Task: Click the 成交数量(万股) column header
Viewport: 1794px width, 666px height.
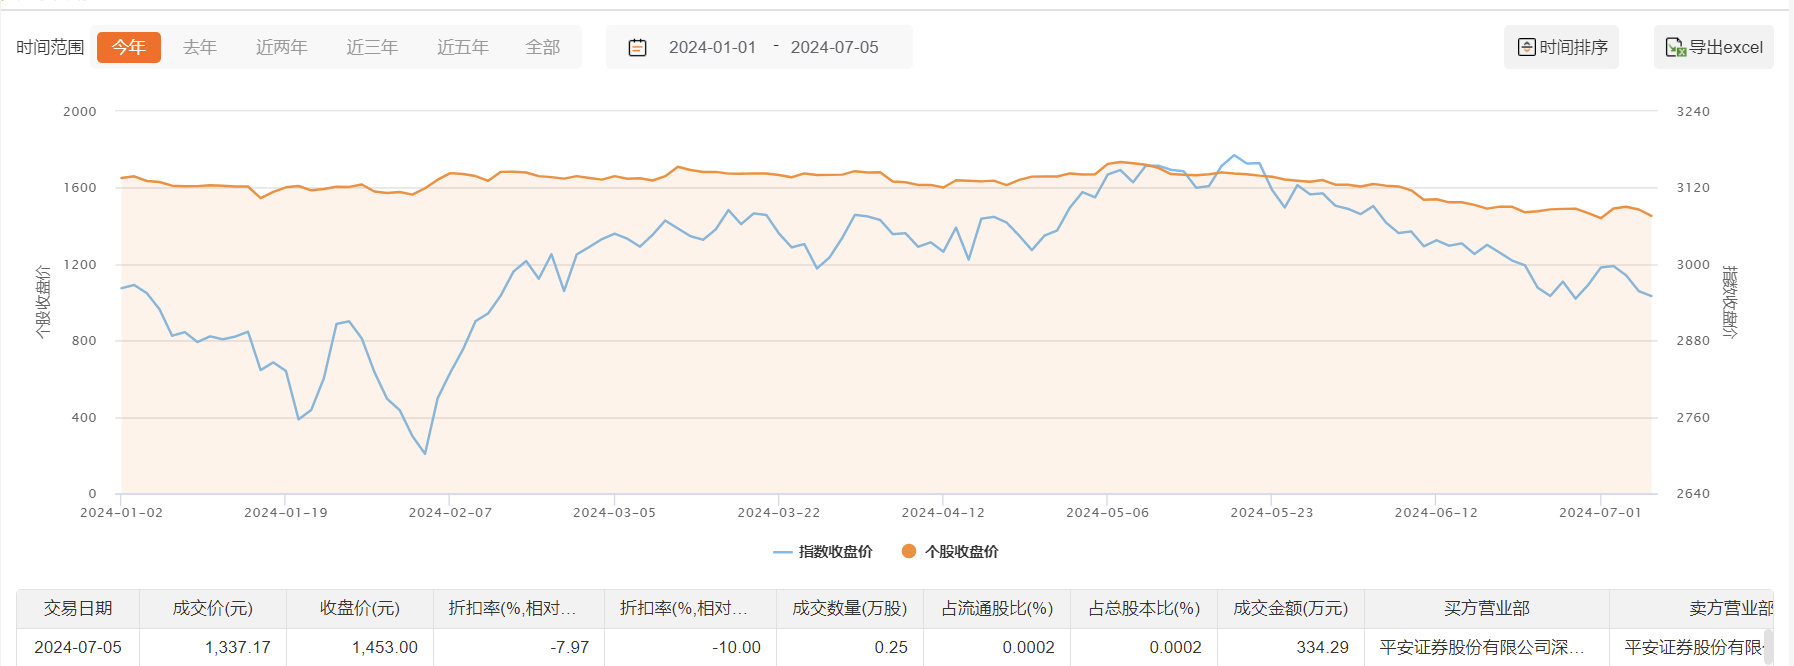Action: 850,608
